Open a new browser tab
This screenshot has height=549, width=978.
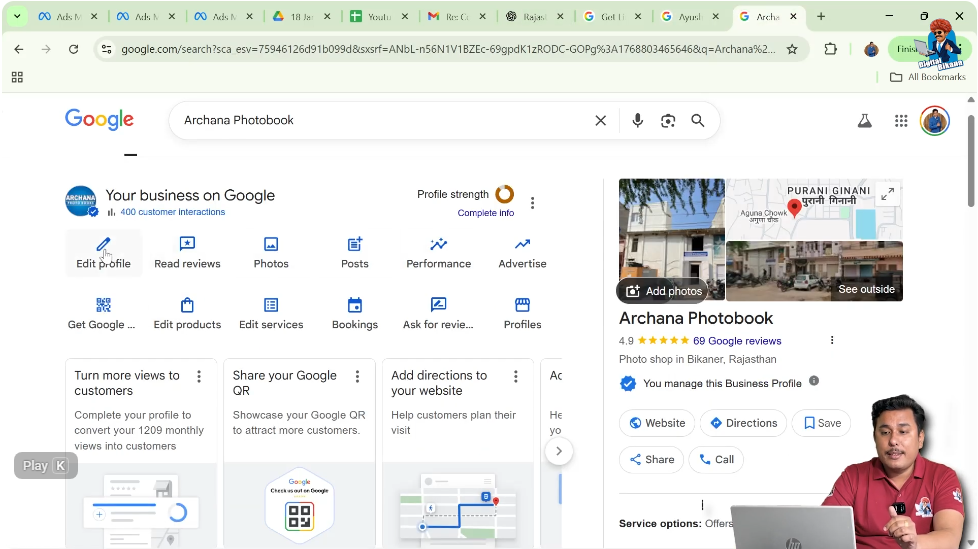pyautogui.click(x=821, y=16)
